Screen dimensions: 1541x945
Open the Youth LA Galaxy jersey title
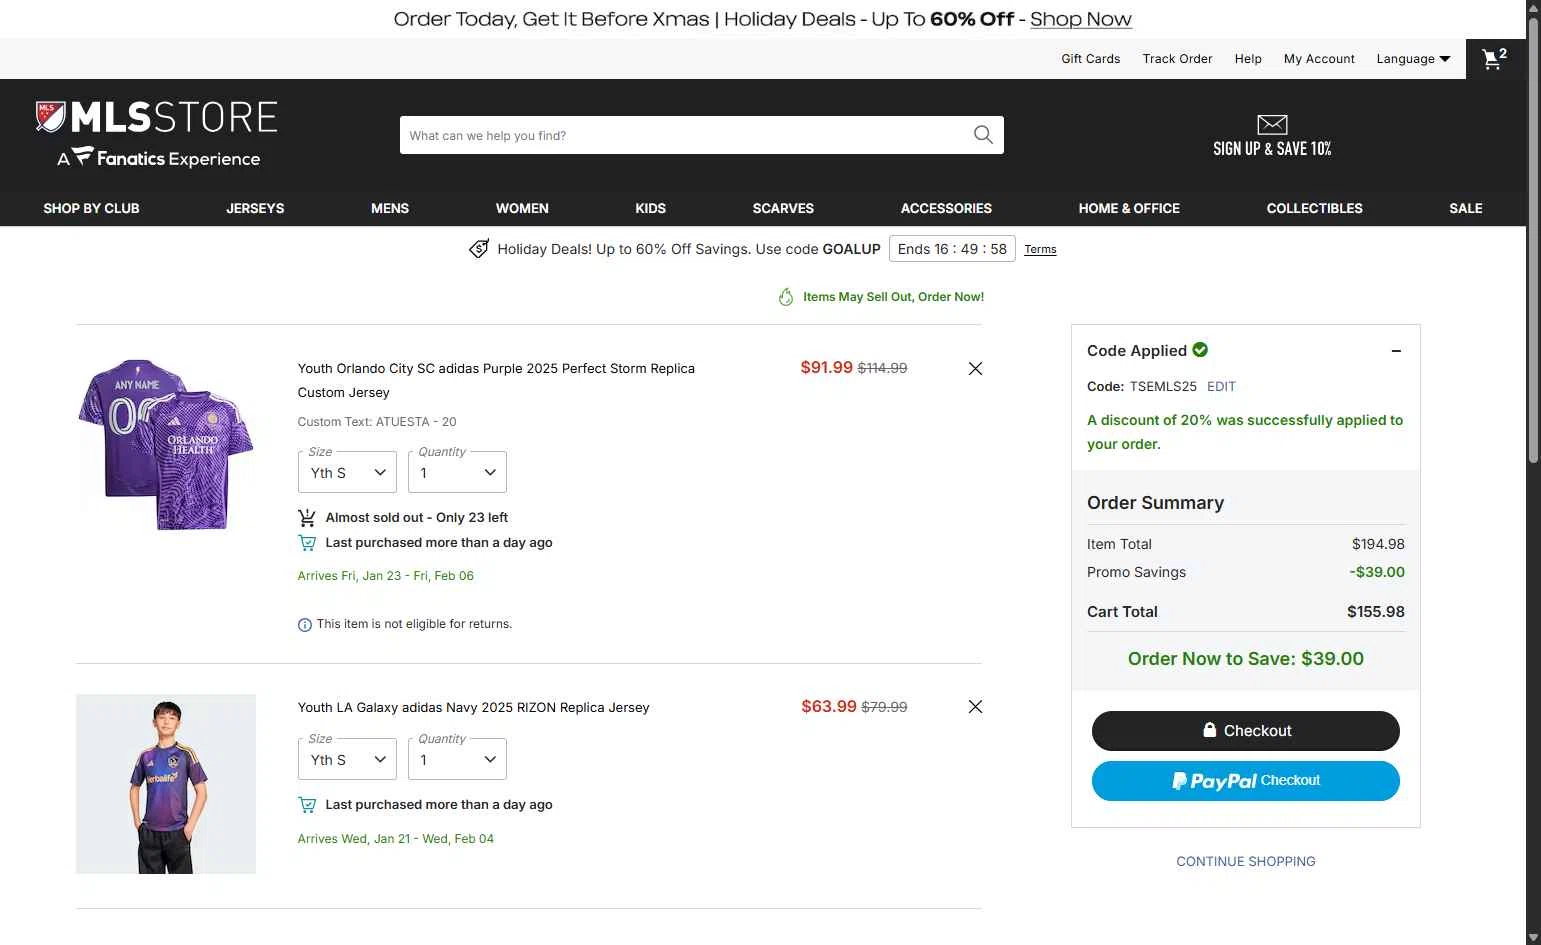[473, 707]
